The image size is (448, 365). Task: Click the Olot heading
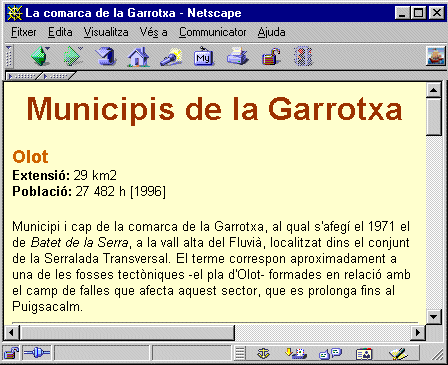(30, 157)
